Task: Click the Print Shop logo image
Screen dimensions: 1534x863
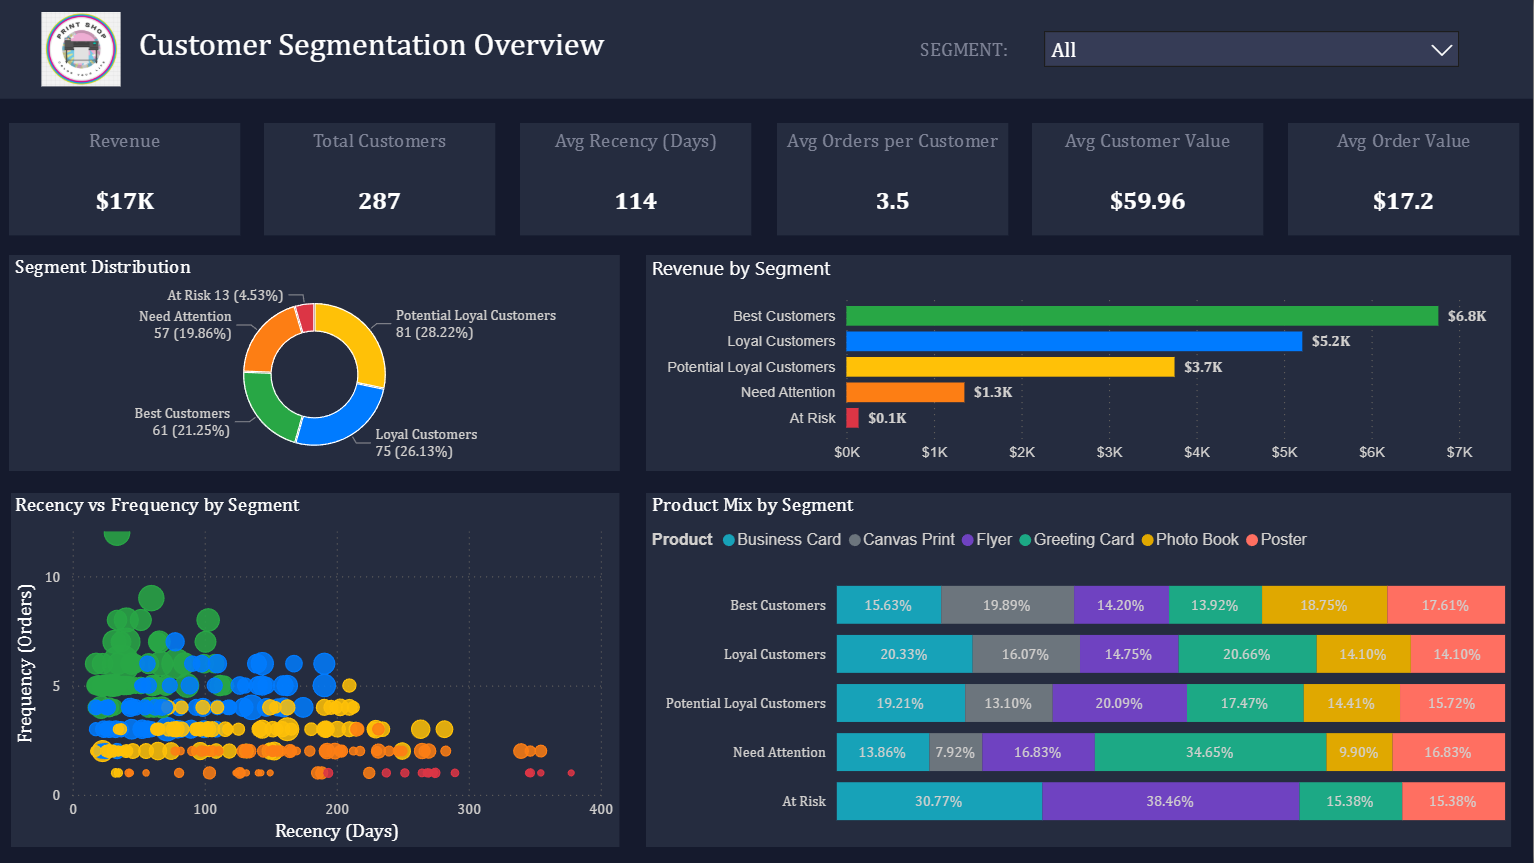Action: coord(81,49)
